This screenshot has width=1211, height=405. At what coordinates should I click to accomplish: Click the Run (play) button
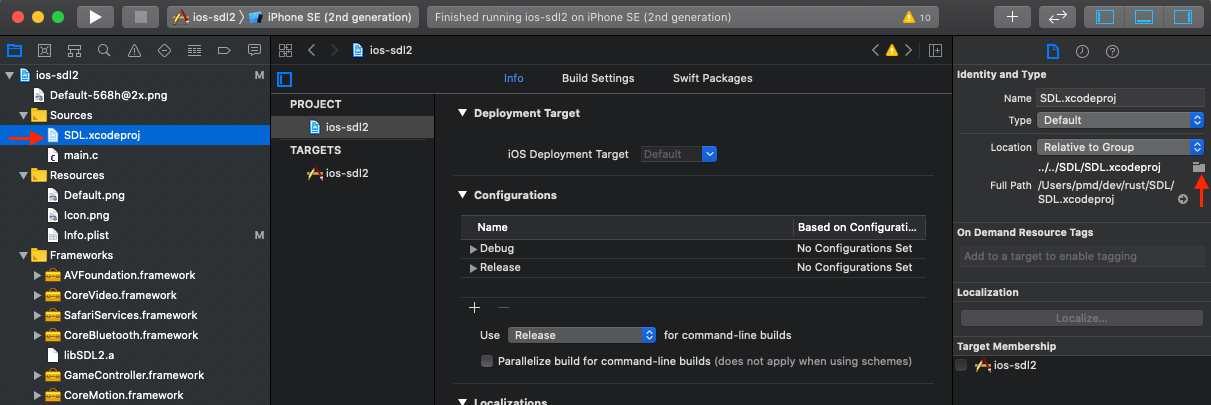tap(95, 17)
